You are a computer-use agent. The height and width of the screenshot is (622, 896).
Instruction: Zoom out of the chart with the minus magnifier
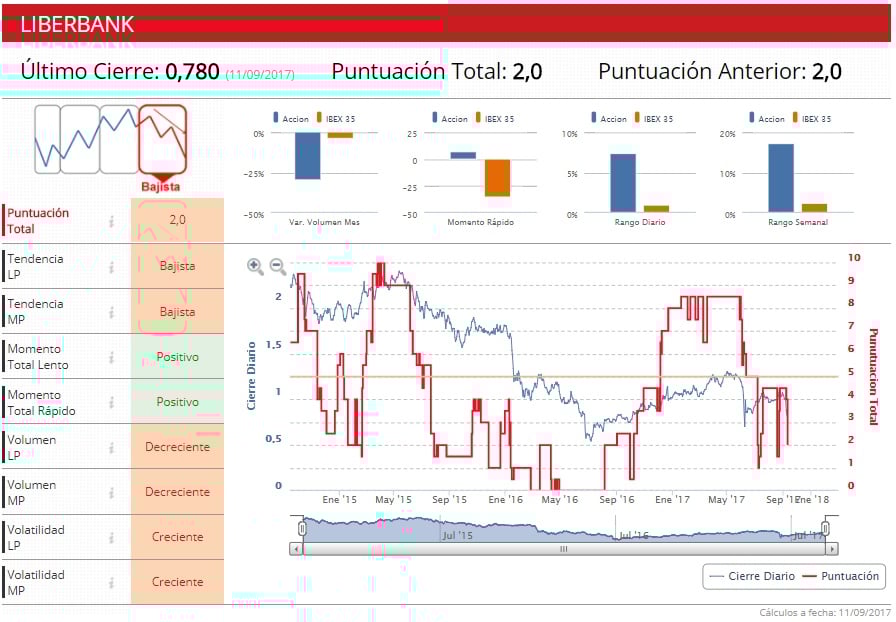pos(278,266)
